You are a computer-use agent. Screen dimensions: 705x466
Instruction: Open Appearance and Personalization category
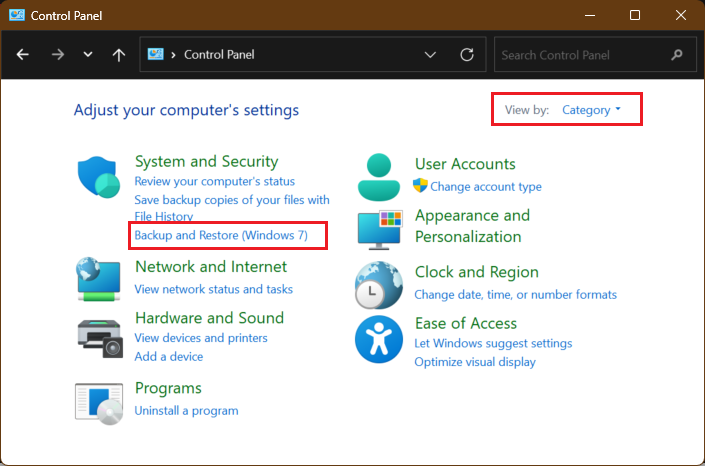click(x=472, y=226)
